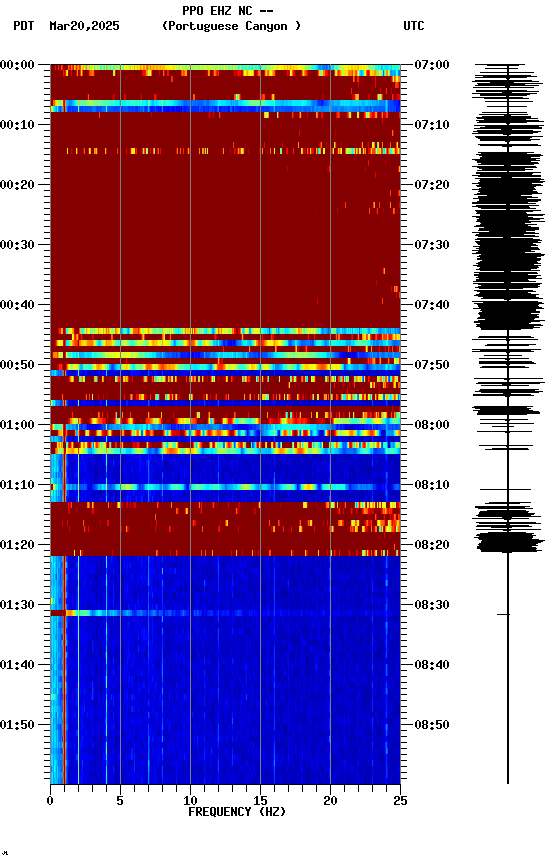The height and width of the screenshot is (864, 552).
Task: Click the '01:20' PDT time label
Action: pyautogui.click(x=17, y=545)
